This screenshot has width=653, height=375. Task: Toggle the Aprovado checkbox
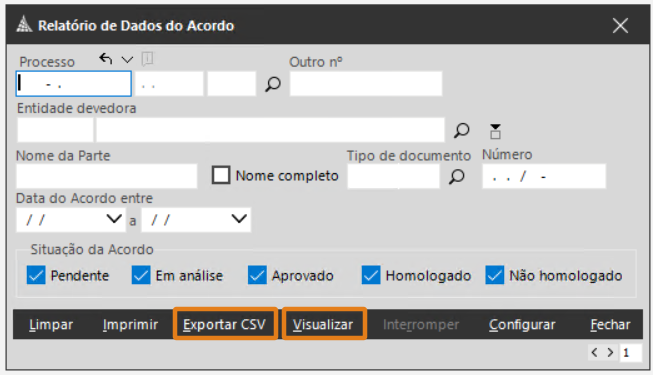[257, 275]
